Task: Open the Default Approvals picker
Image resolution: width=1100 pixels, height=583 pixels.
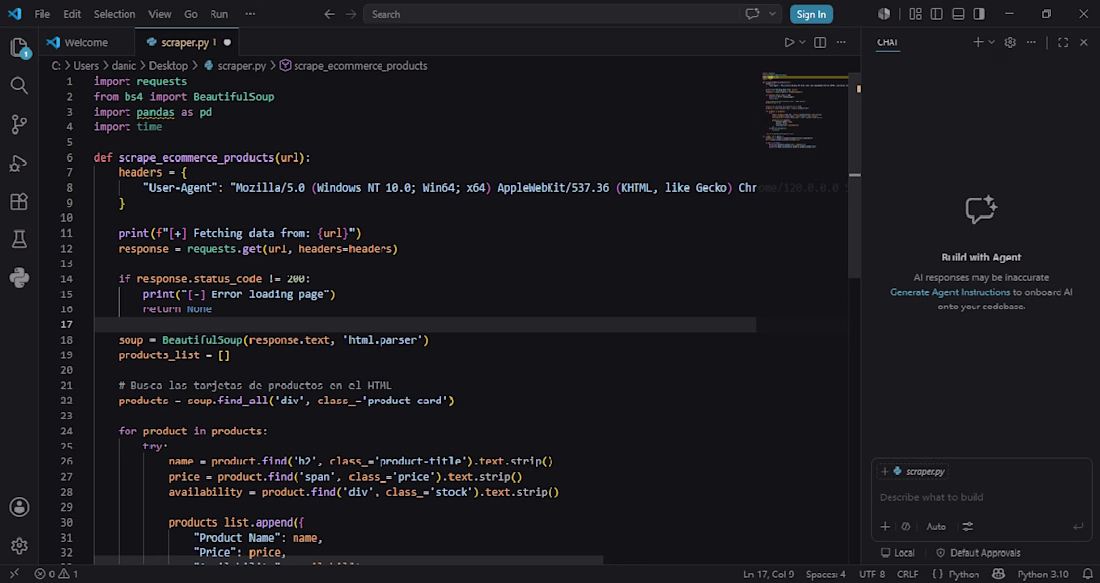Action: (978, 553)
